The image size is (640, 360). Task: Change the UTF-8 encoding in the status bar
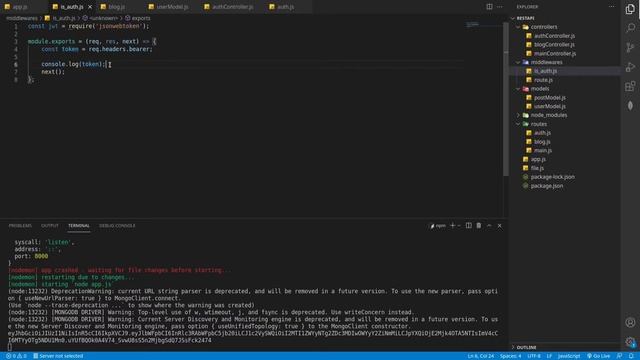(x=533, y=356)
